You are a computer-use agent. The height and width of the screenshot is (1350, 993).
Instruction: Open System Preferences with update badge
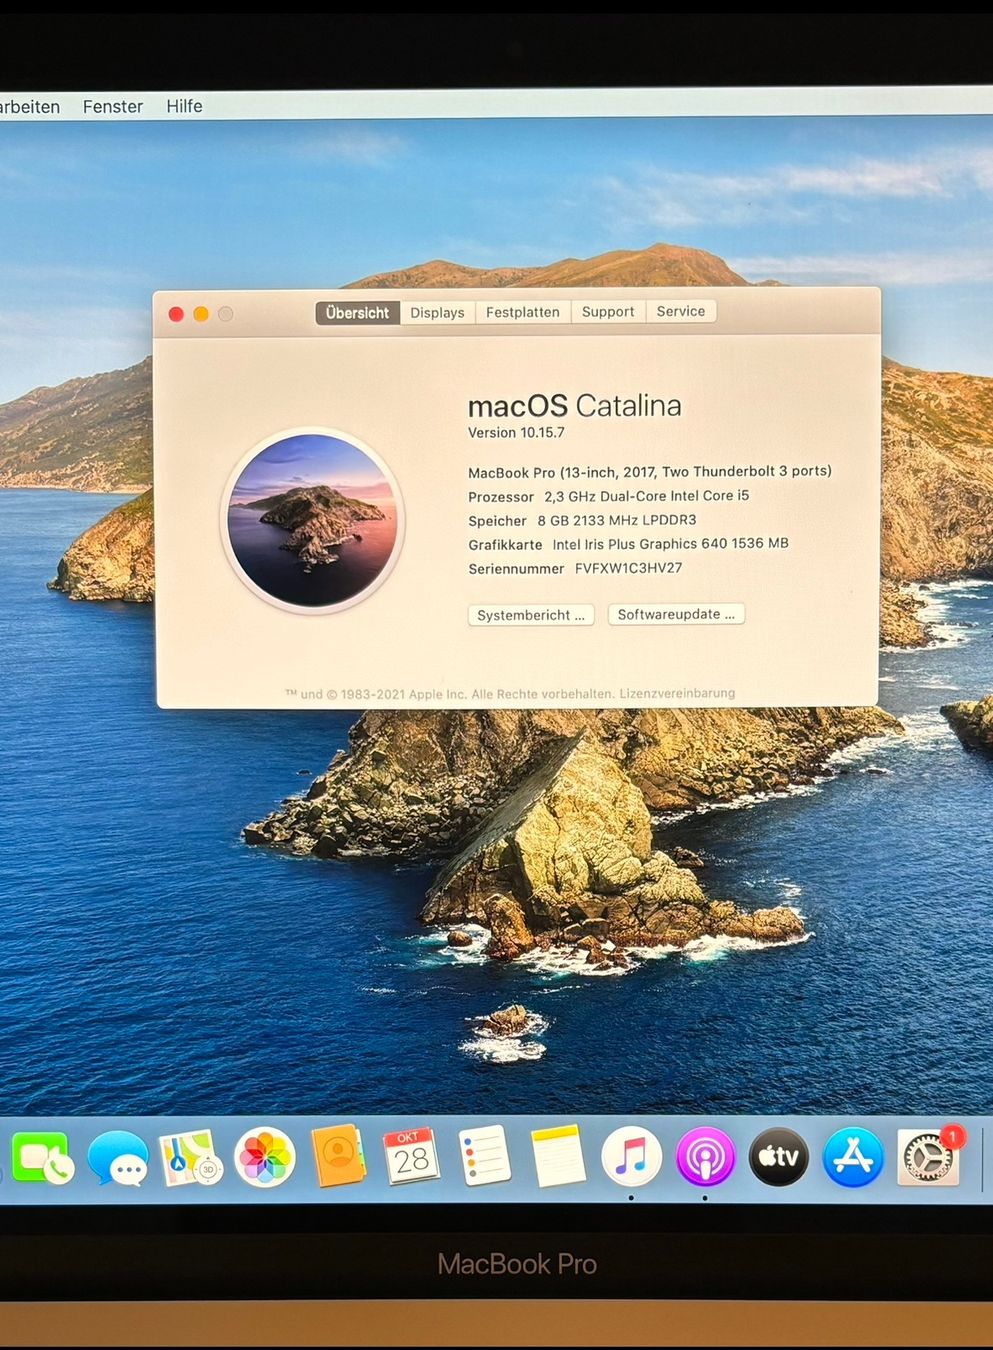pos(930,1157)
